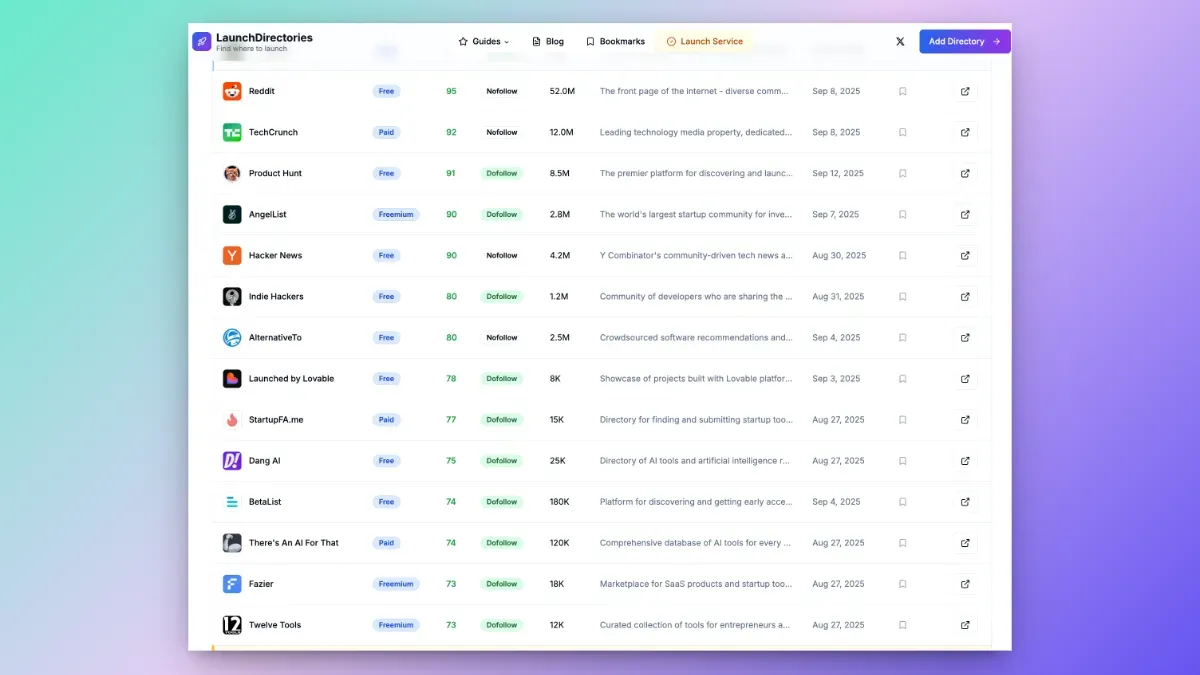Bookmark the TechCrunch directory
The height and width of the screenshot is (675, 1200).
(903, 132)
